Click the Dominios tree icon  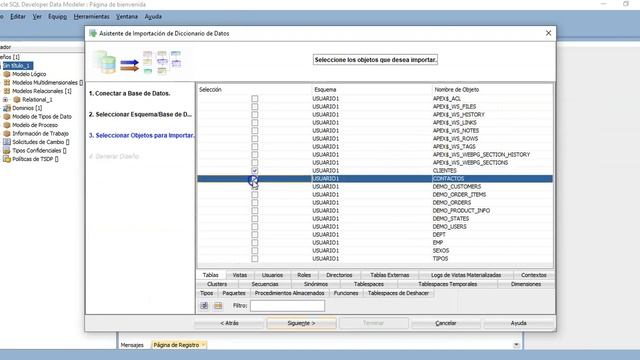coord(7,108)
